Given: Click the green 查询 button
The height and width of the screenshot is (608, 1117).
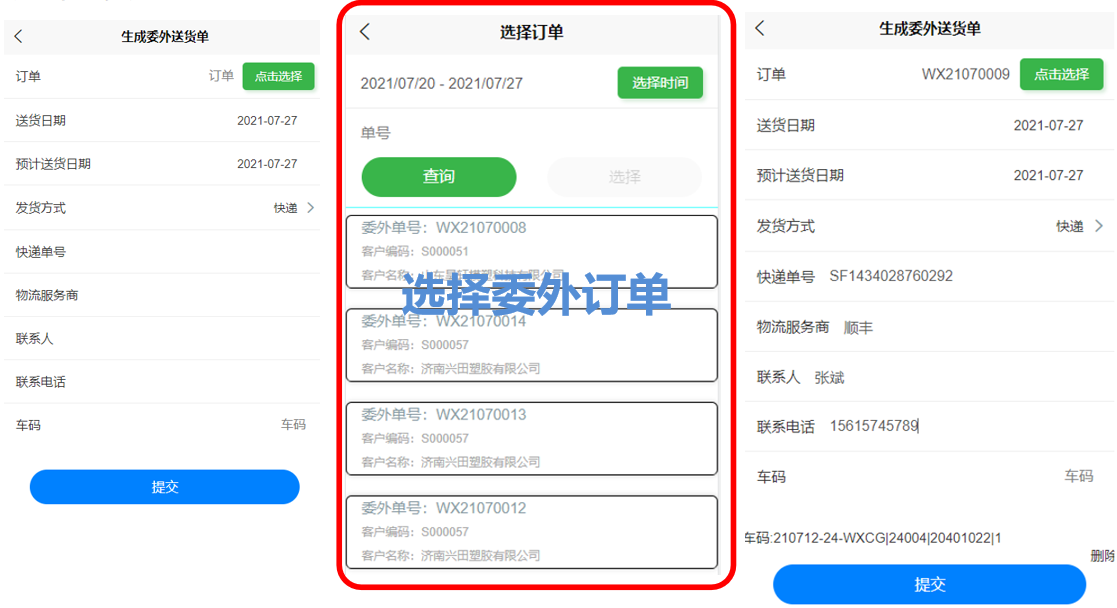Looking at the screenshot, I should [439, 177].
